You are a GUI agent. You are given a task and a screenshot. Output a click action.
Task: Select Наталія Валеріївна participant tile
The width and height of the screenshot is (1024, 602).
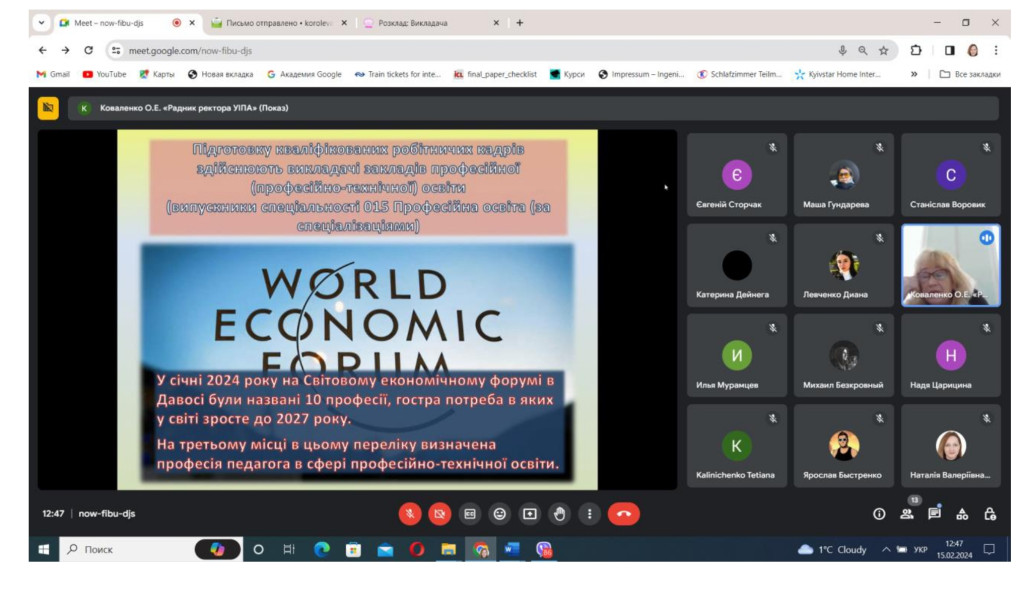[951, 446]
